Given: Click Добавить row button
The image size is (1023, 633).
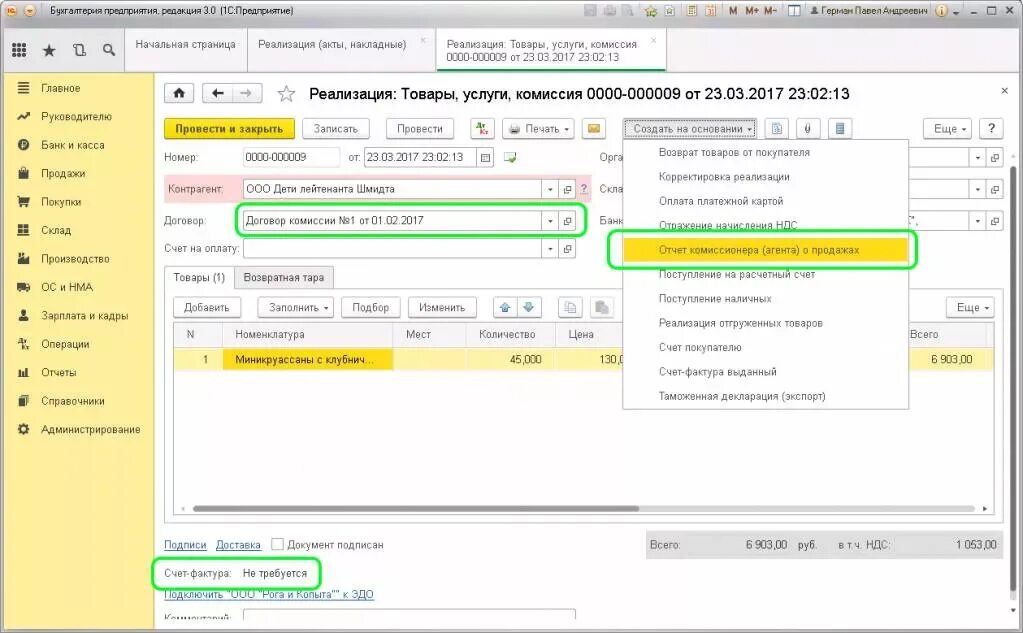Looking at the screenshot, I should click(x=206, y=307).
